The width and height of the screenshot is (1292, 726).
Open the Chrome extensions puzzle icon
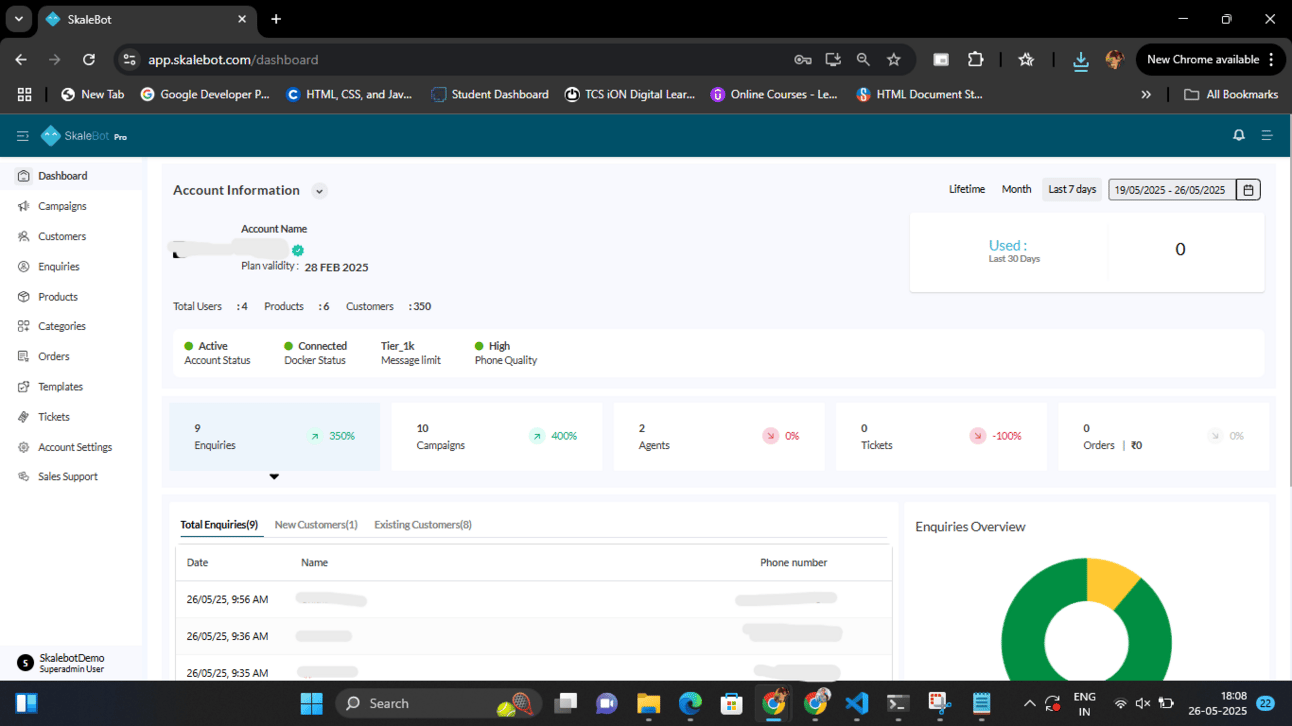coord(976,60)
